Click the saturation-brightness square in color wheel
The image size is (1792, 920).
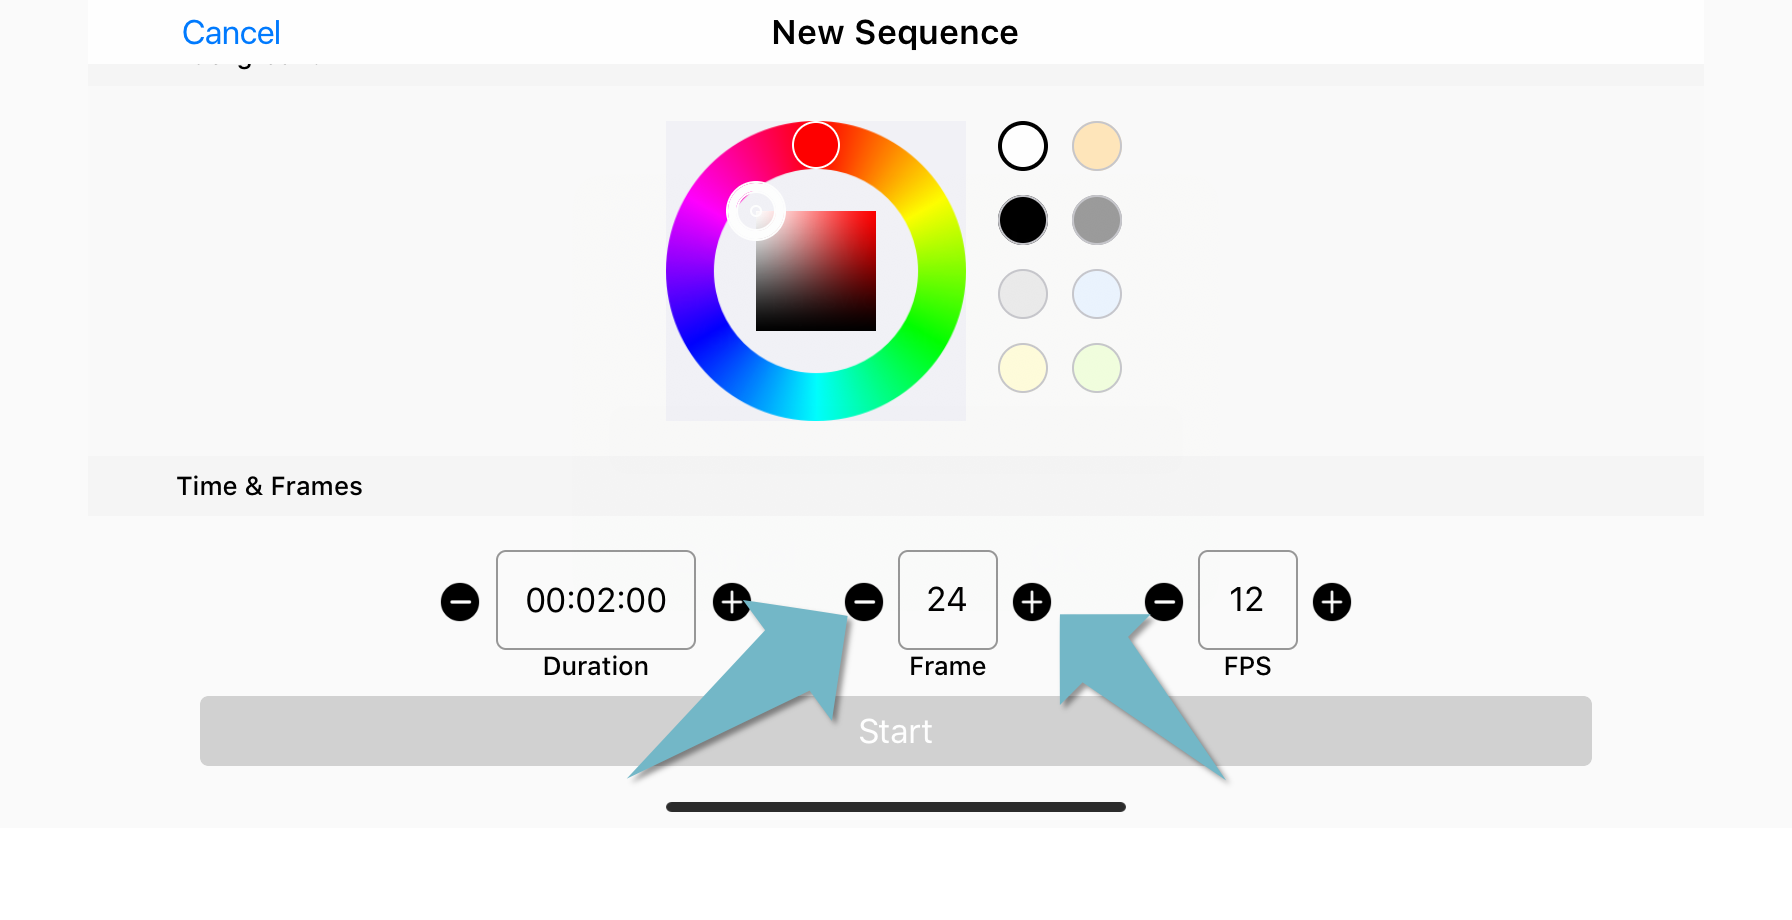(816, 271)
